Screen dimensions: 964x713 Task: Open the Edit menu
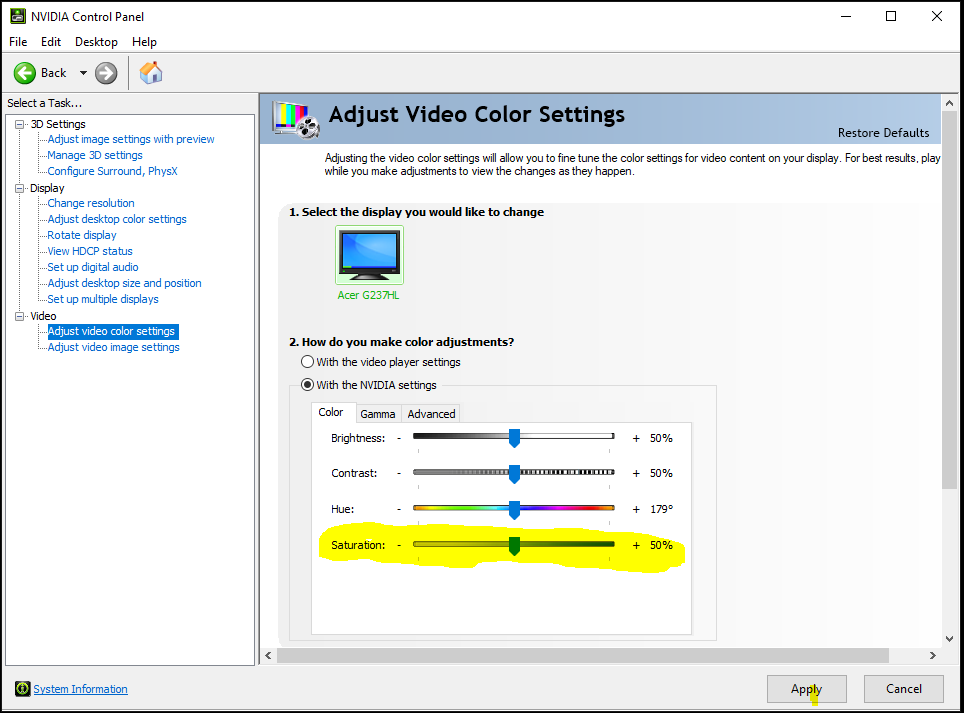coord(50,42)
